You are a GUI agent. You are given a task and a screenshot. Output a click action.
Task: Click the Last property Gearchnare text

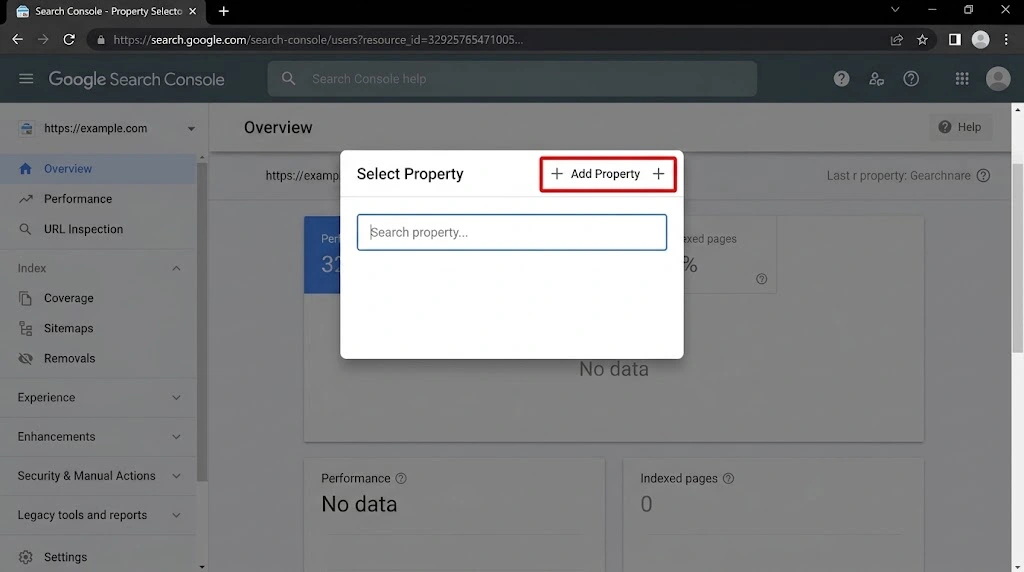tap(899, 176)
